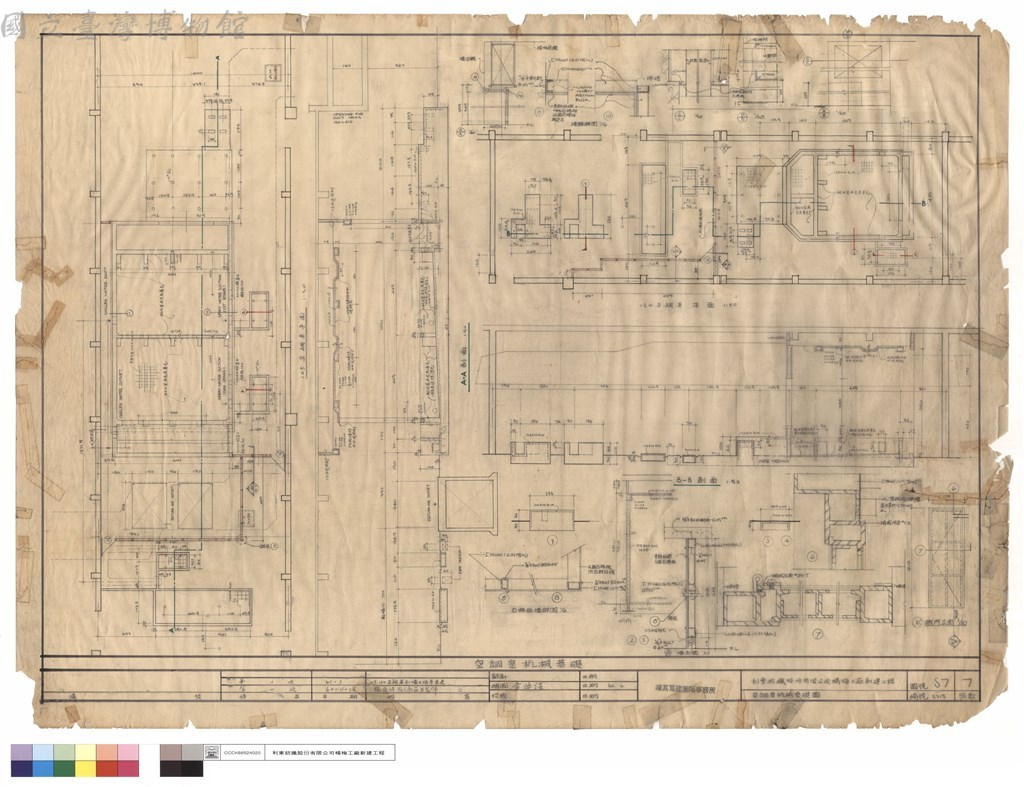Click the octagonal room floor plan
The width and height of the screenshot is (1024, 787).
click(x=847, y=194)
